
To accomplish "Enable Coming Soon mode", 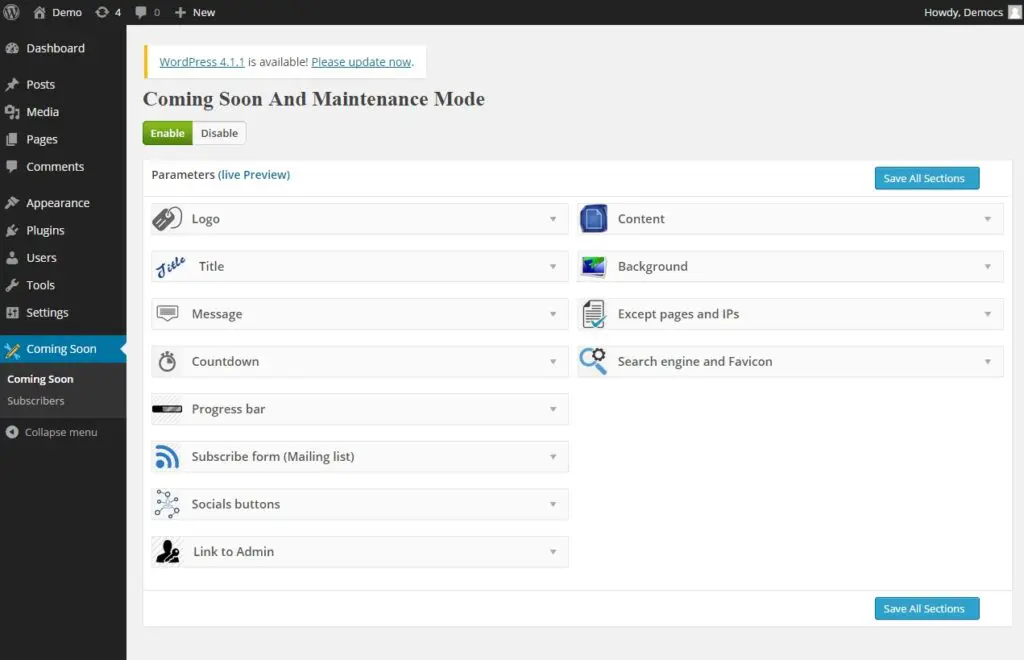I will 167,133.
